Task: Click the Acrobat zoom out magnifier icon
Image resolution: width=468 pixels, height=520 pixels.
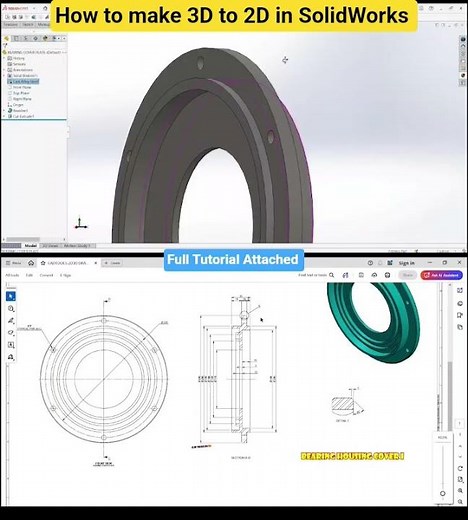Action: pyautogui.click(x=460, y=502)
